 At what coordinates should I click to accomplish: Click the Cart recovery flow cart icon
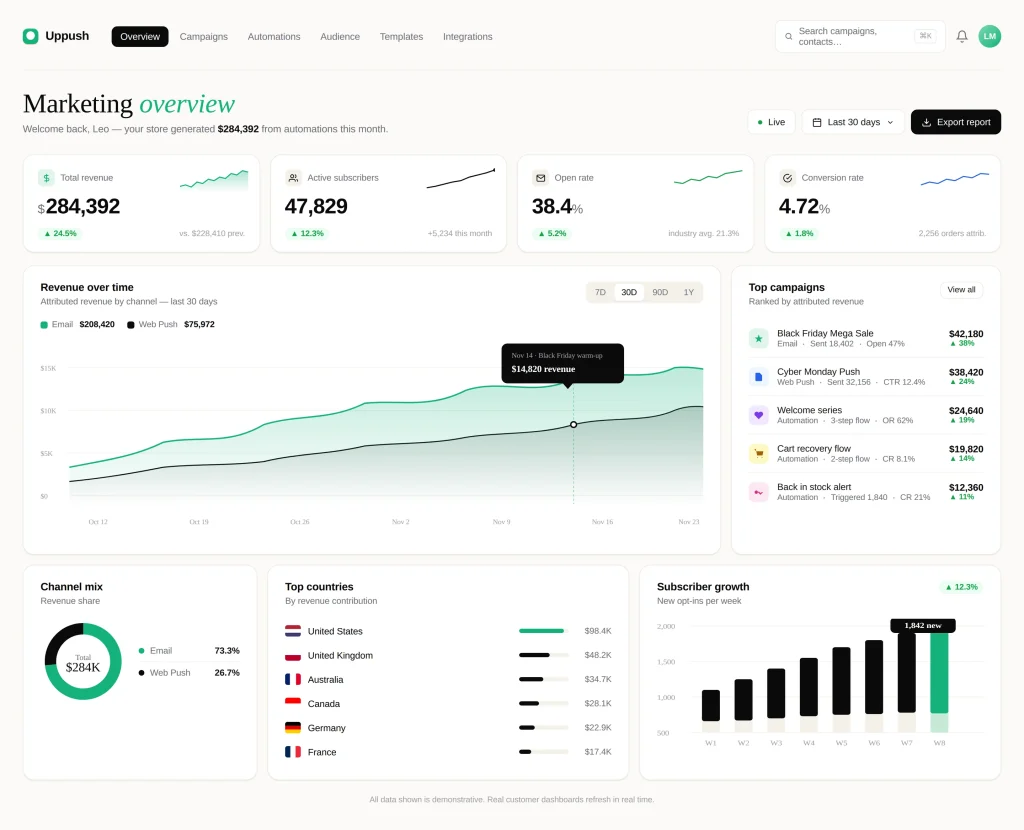click(x=758, y=453)
